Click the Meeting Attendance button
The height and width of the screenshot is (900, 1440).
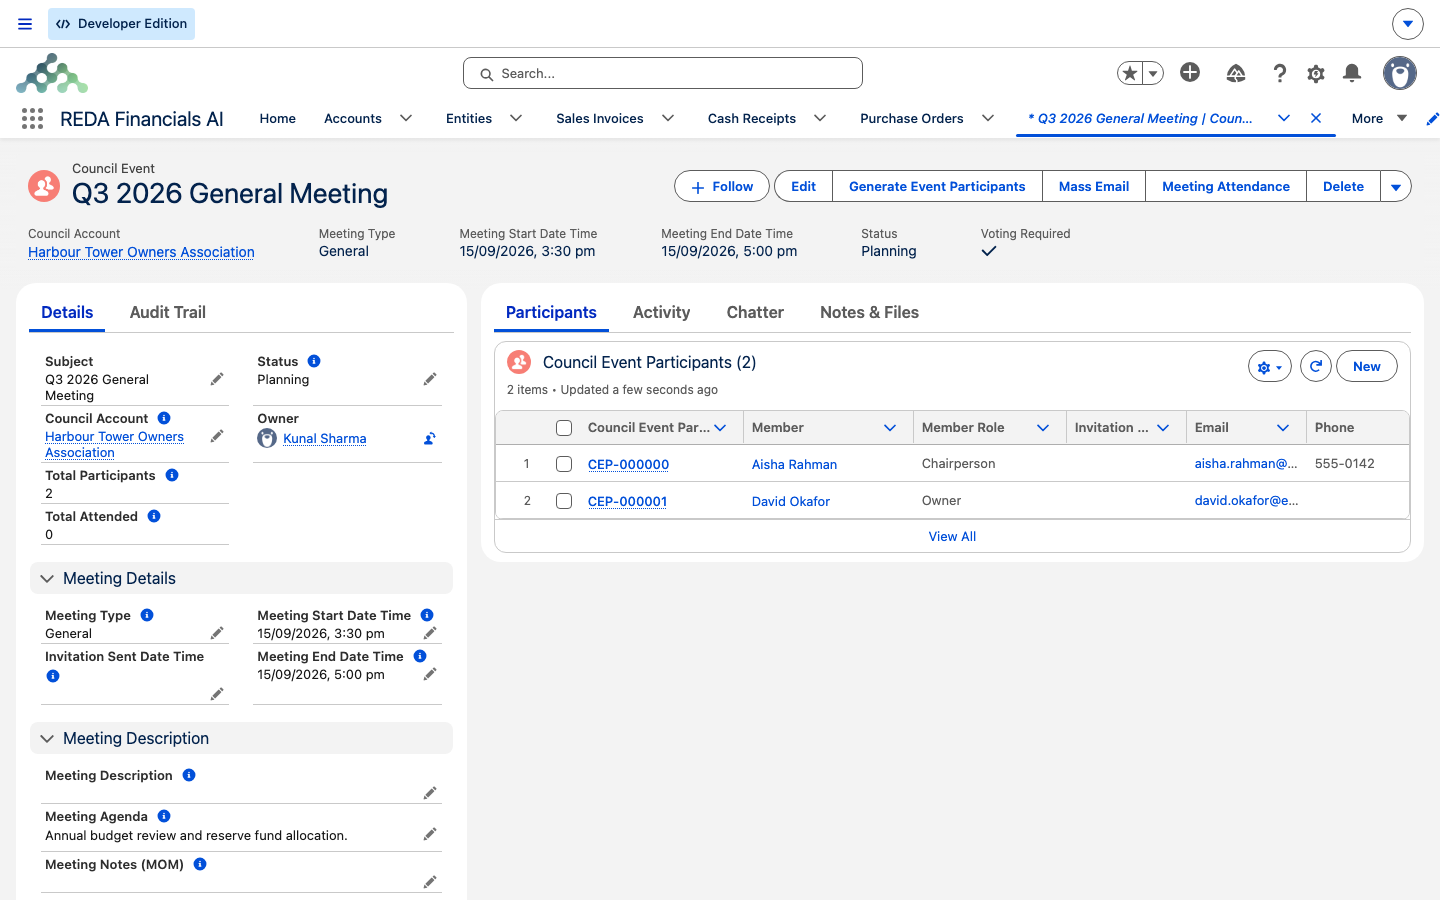point(1226,187)
